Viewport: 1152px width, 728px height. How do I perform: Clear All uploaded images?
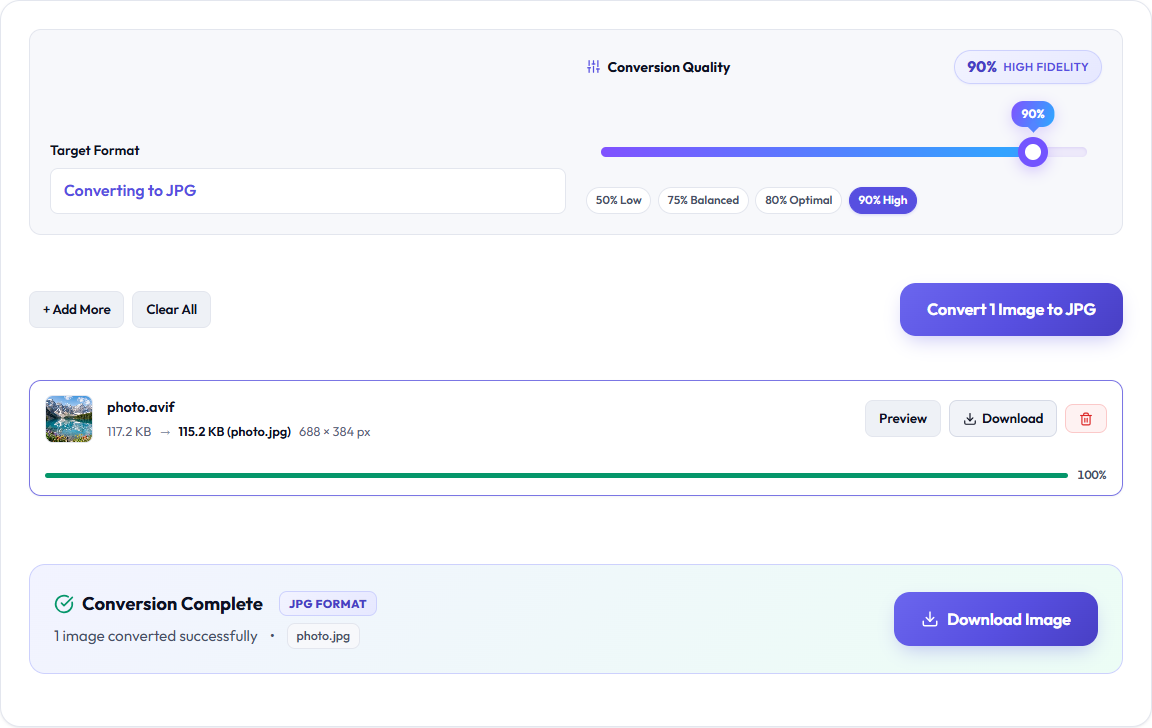pos(171,309)
